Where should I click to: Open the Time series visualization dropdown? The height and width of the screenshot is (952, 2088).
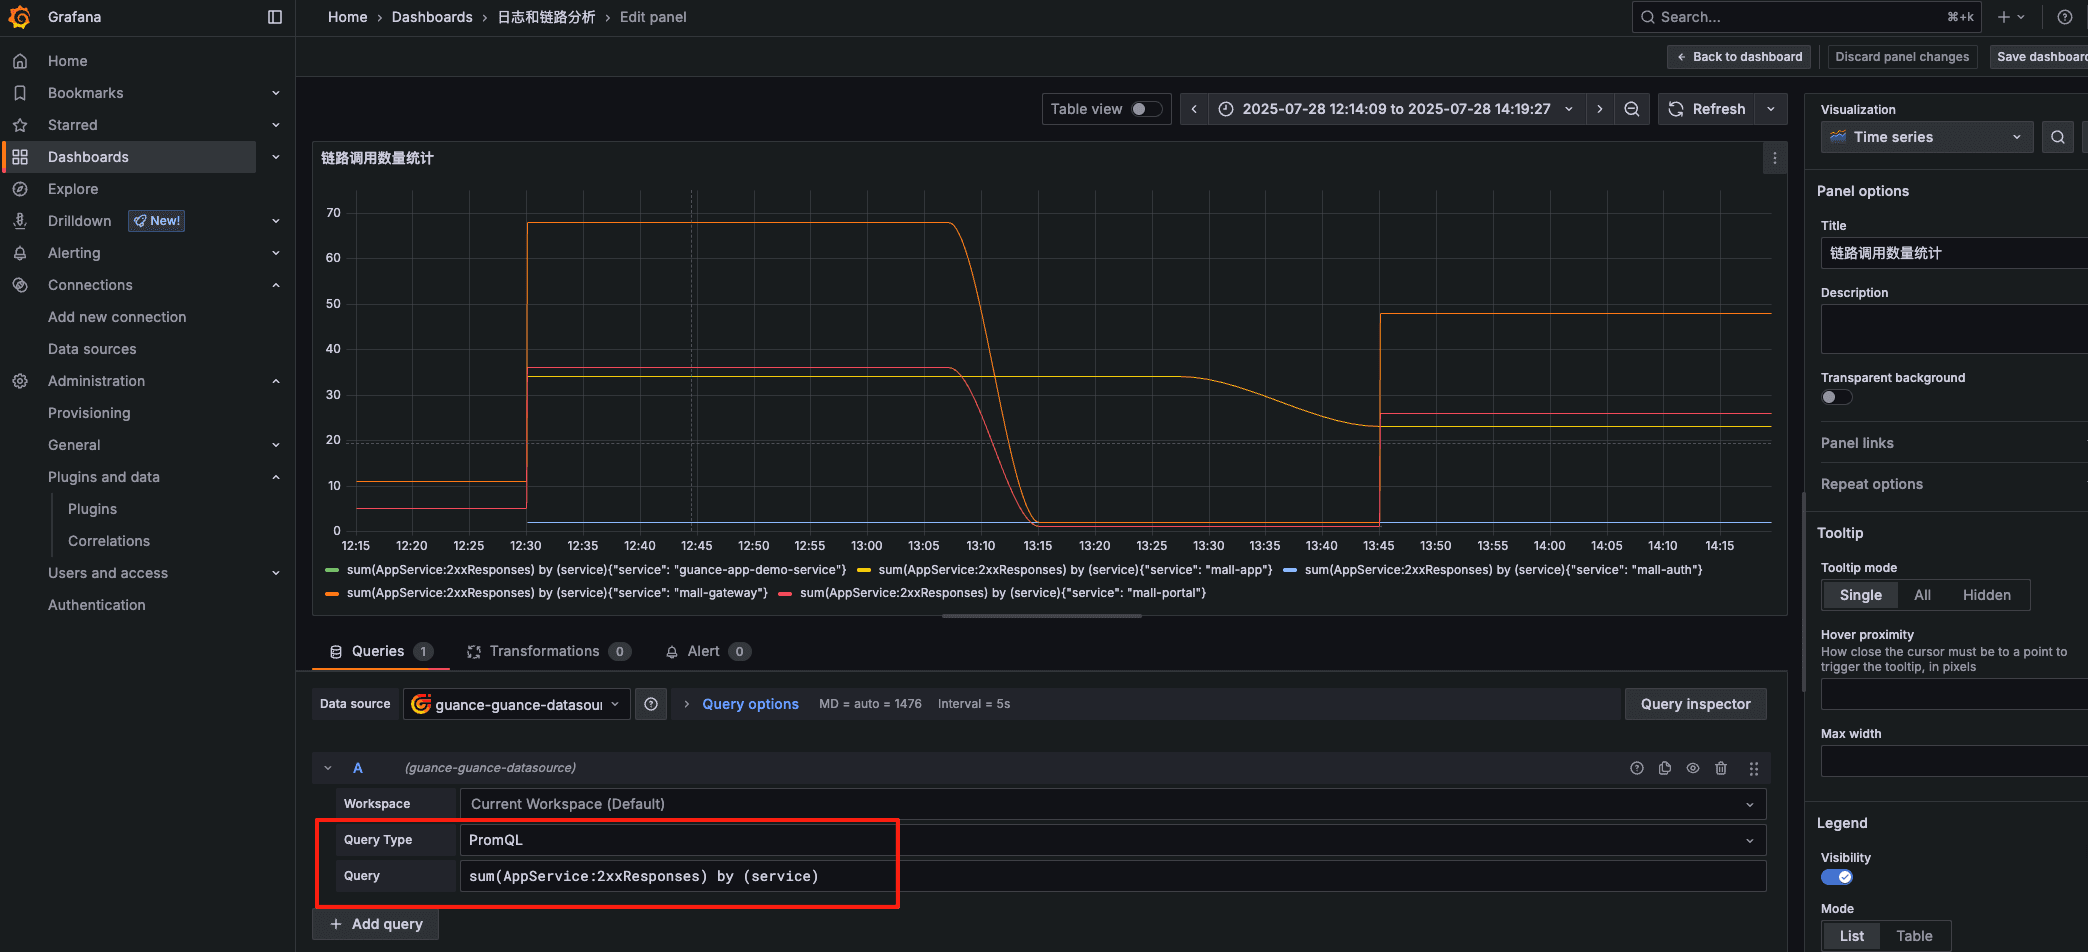click(x=1926, y=137)
